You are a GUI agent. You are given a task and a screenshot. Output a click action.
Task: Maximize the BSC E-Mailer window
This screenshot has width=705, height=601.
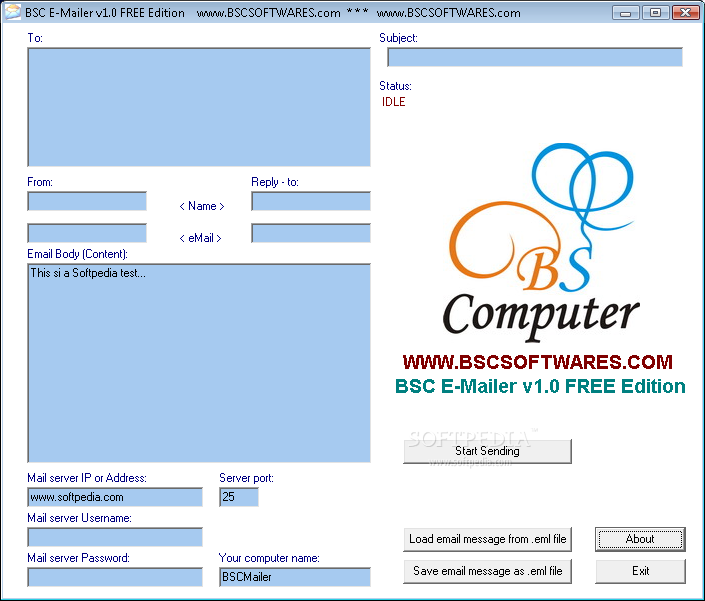coord(656,13)
